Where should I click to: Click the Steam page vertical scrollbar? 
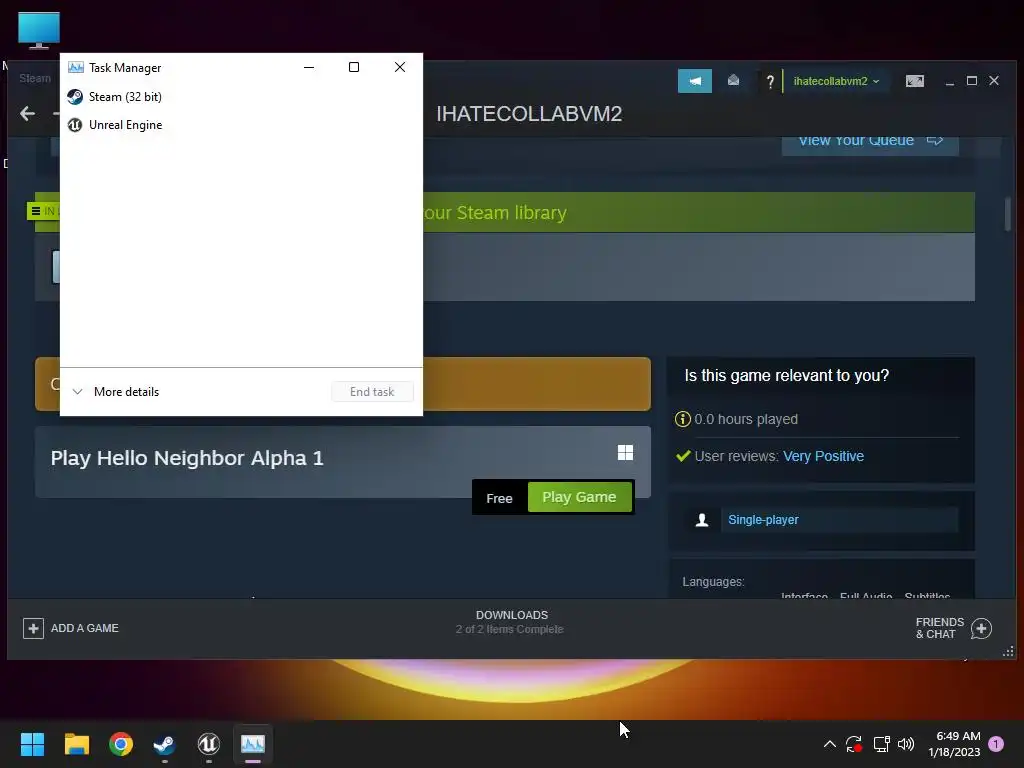(1008, 214)
